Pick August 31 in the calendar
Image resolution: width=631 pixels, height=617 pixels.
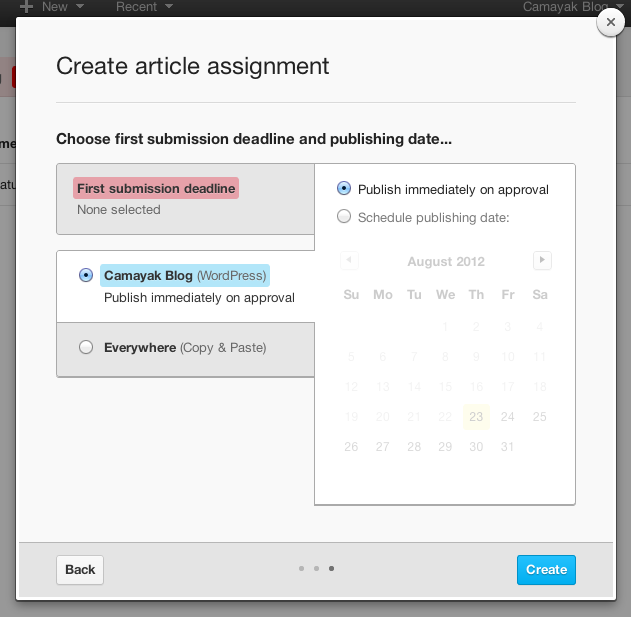(508, 447)
